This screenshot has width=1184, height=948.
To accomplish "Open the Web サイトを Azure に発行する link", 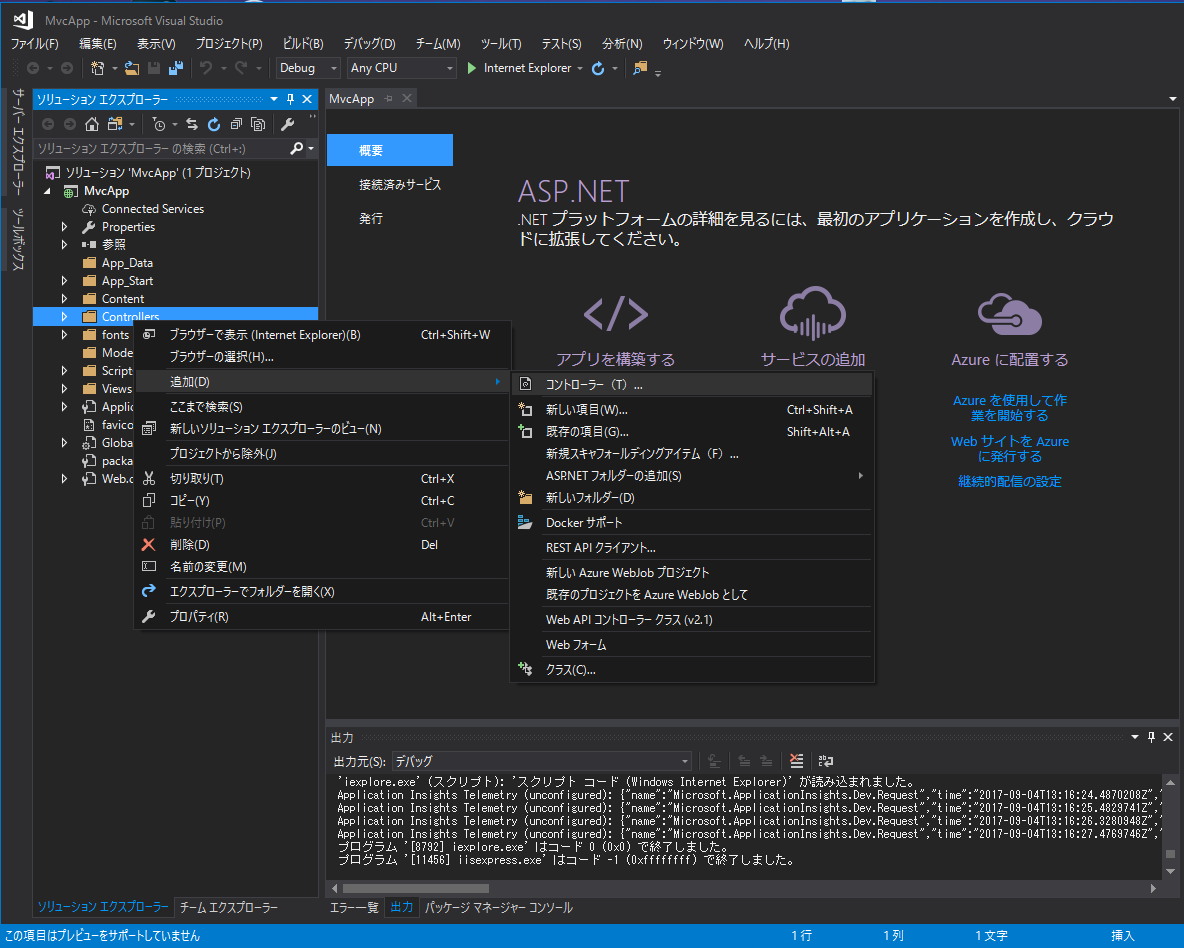I will tap(1009, 449).
